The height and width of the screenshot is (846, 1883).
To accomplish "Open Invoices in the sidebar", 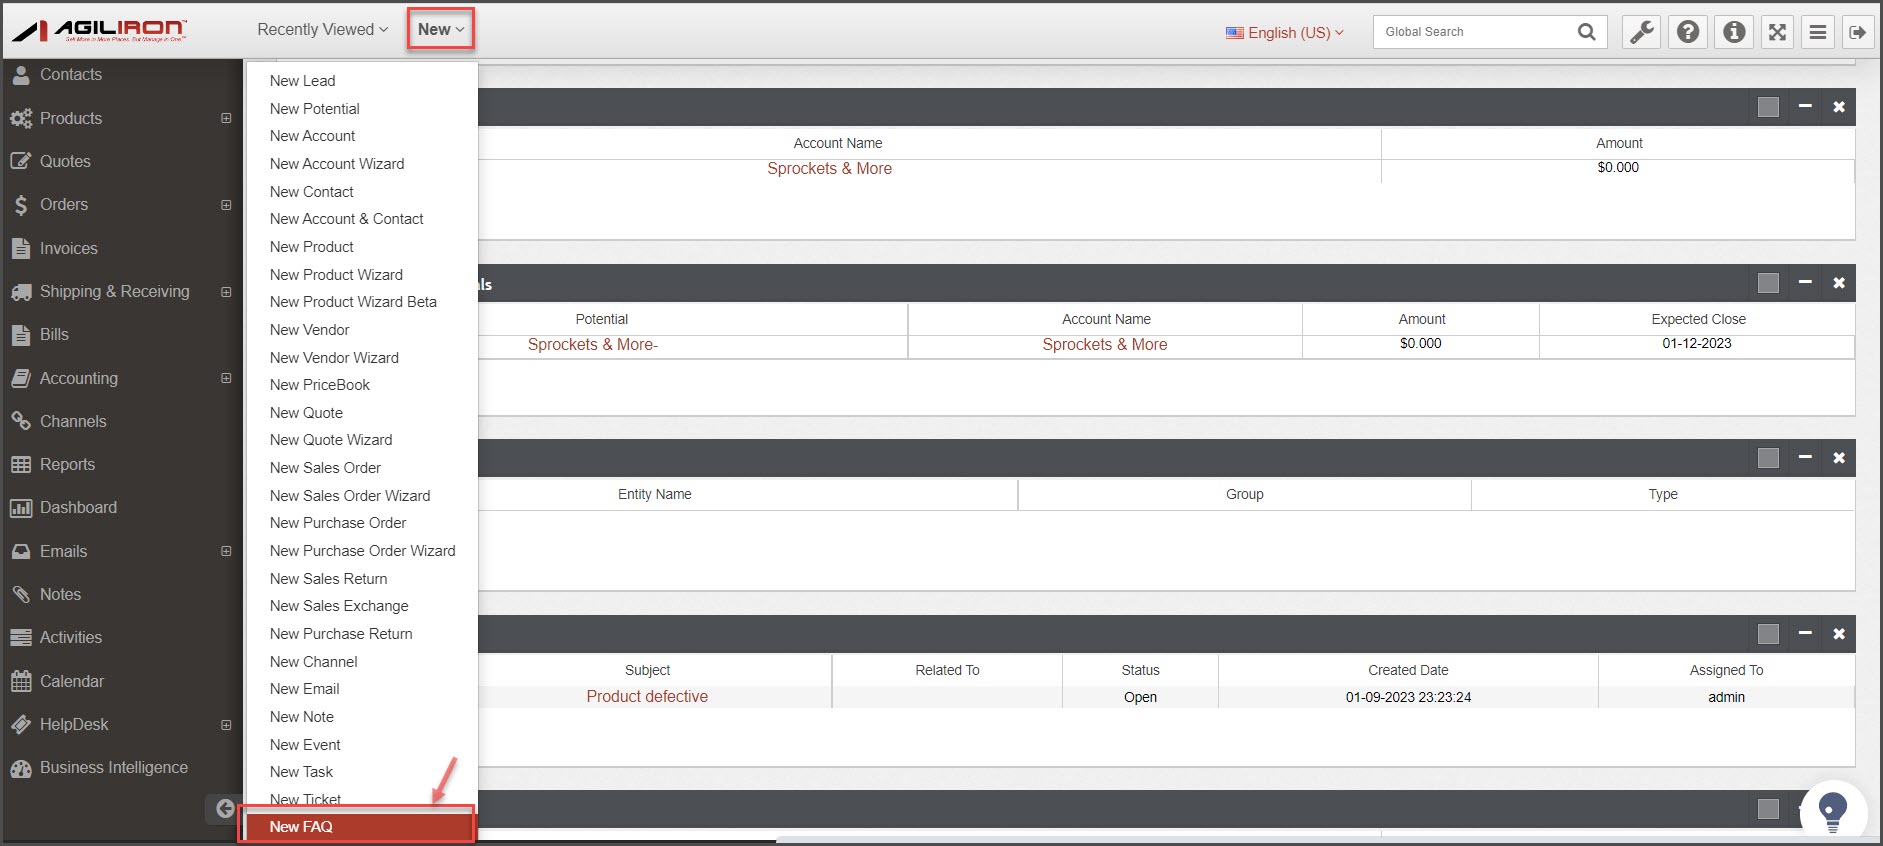I will point(68,248).
